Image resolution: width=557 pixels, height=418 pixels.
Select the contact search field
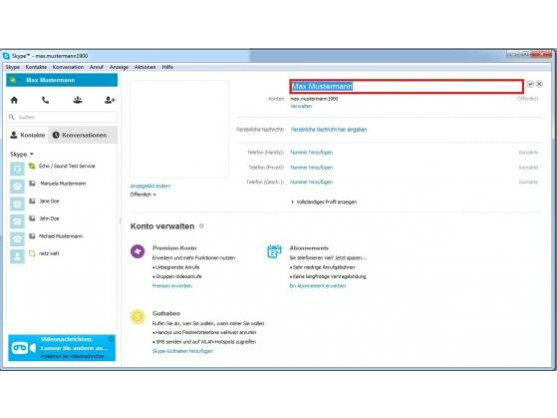click(62, 117)
